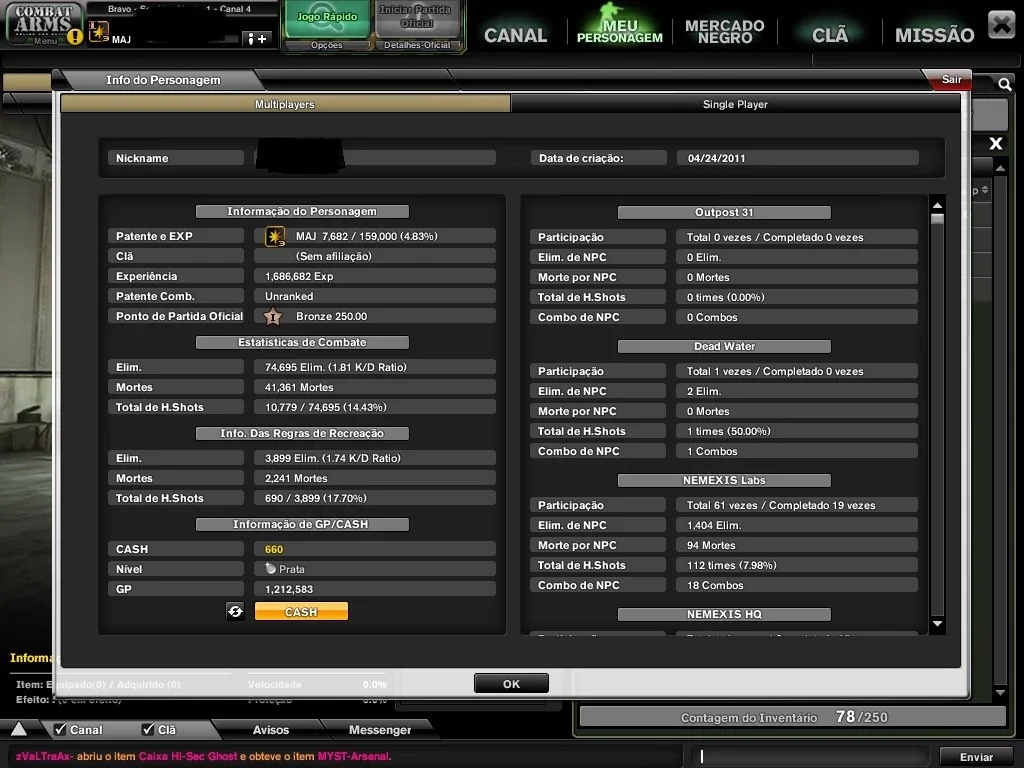Click the refresh GP/CASH icon

[235, 611]
